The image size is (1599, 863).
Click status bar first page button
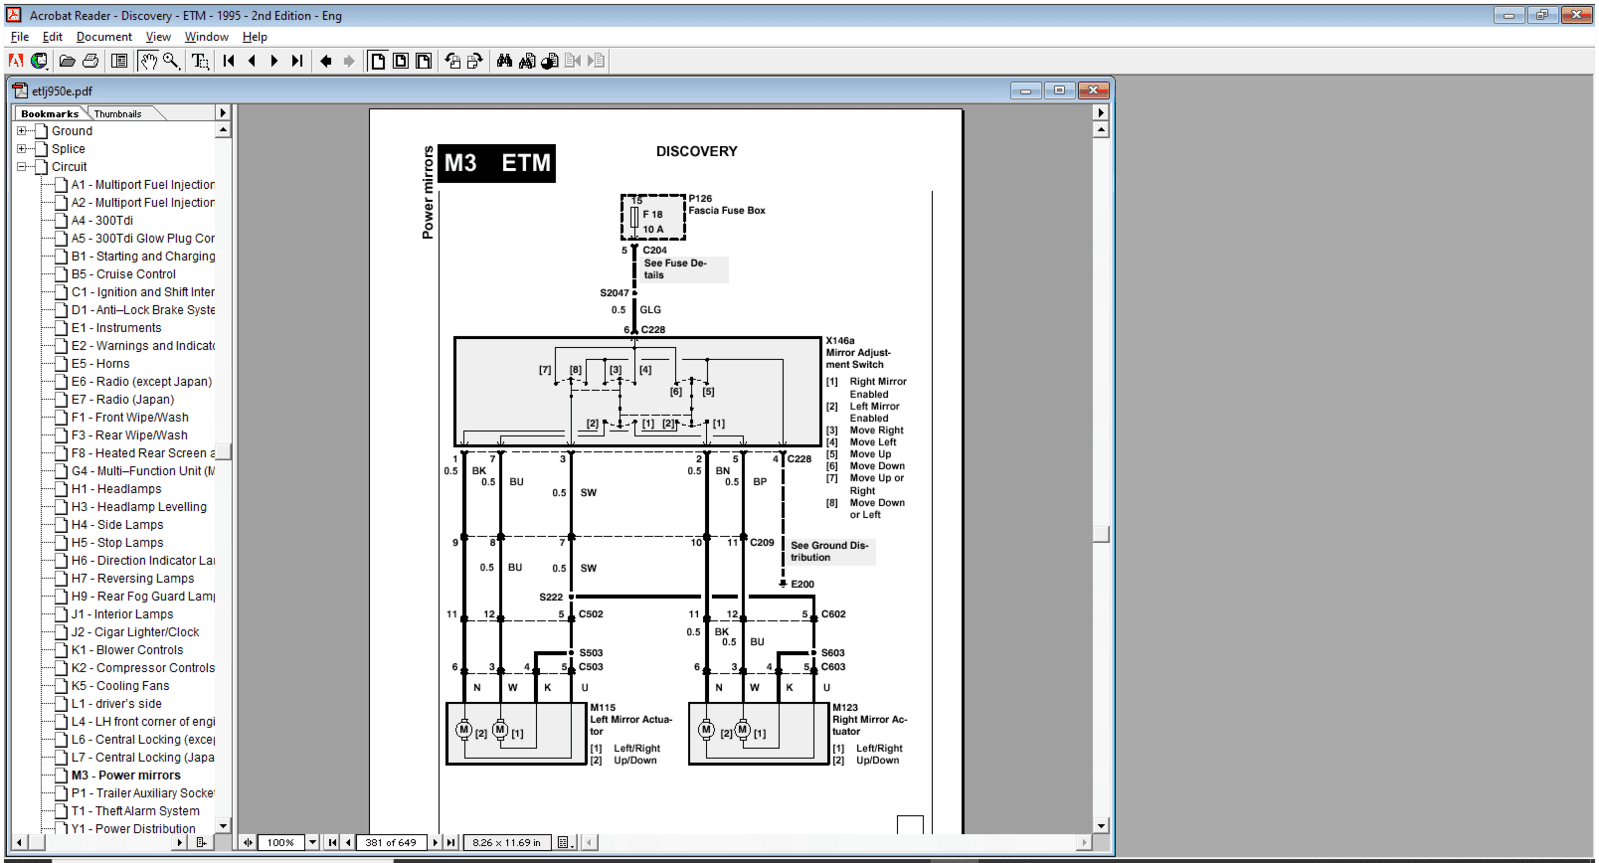332,842
